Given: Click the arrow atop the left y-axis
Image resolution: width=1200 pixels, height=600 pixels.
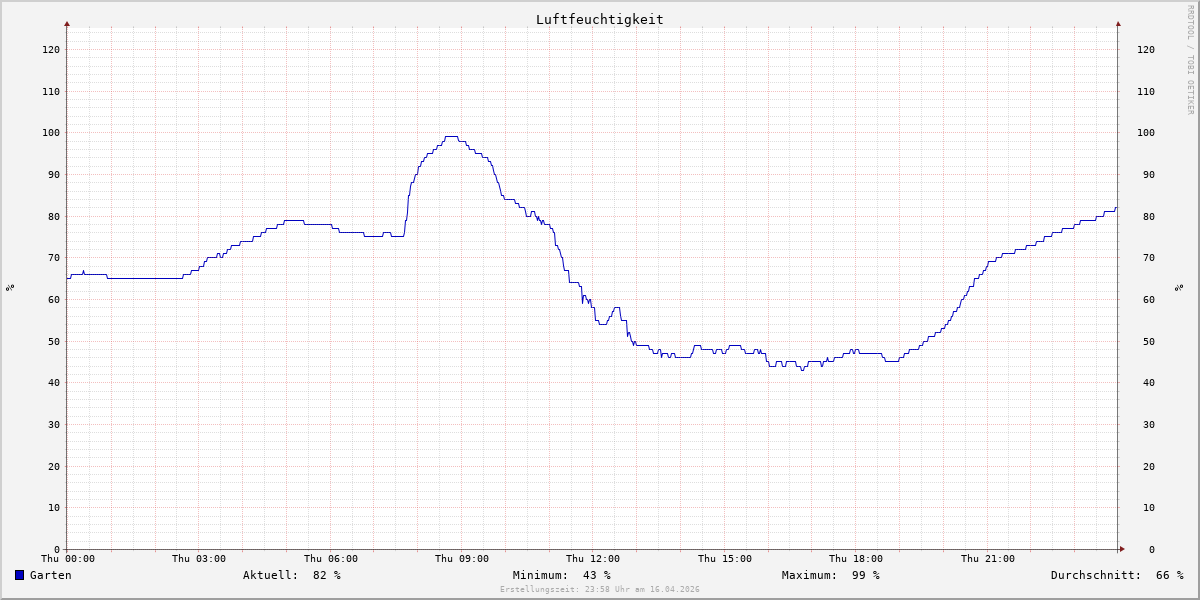Looking at the screenshot, I should (67, 23).
